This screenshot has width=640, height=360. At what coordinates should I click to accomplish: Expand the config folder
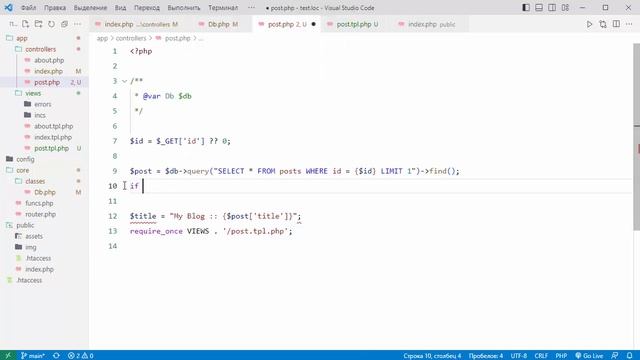point(25,159)
